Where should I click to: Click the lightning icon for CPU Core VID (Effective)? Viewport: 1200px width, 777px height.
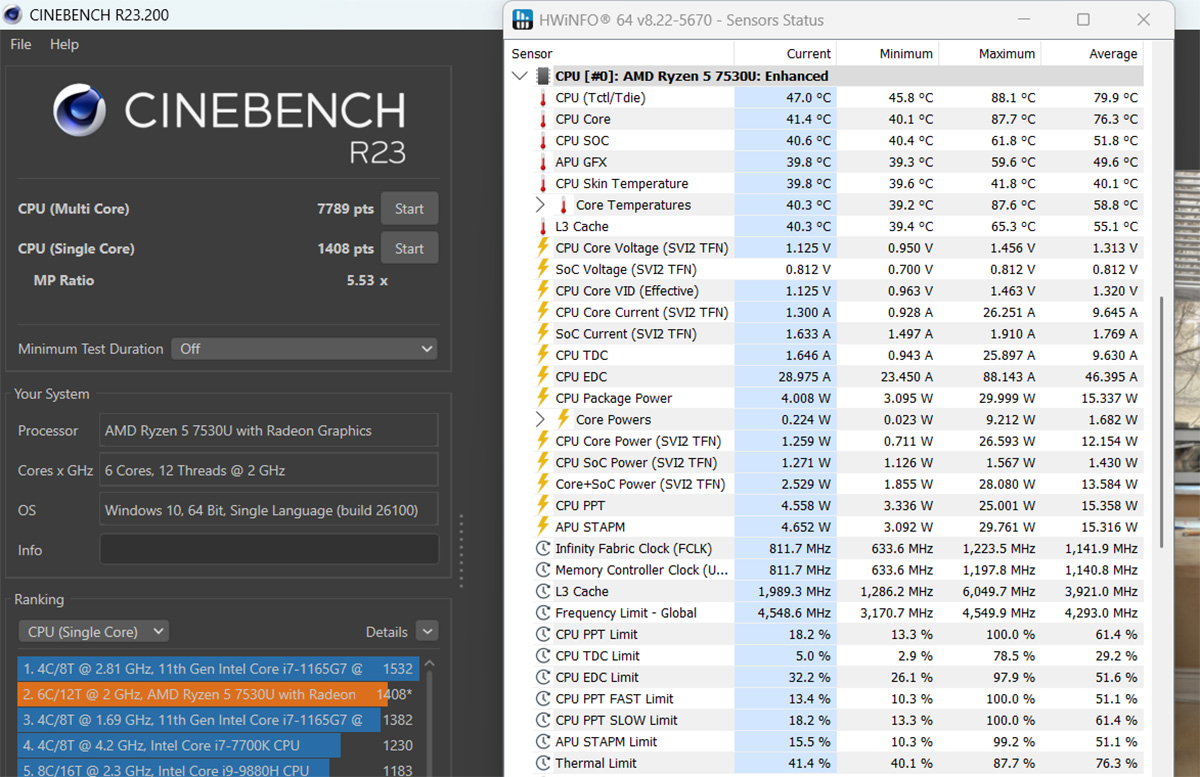[543, 291]
